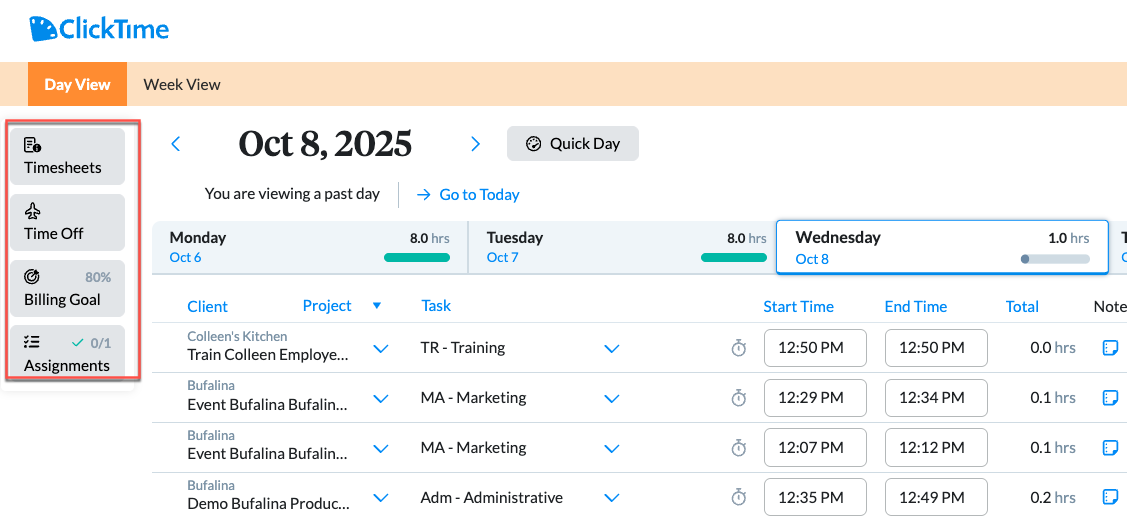The height and width of the screenshot is (518, 1127).
Task: Click the 80% Billing Goal value
Action: 98,277
